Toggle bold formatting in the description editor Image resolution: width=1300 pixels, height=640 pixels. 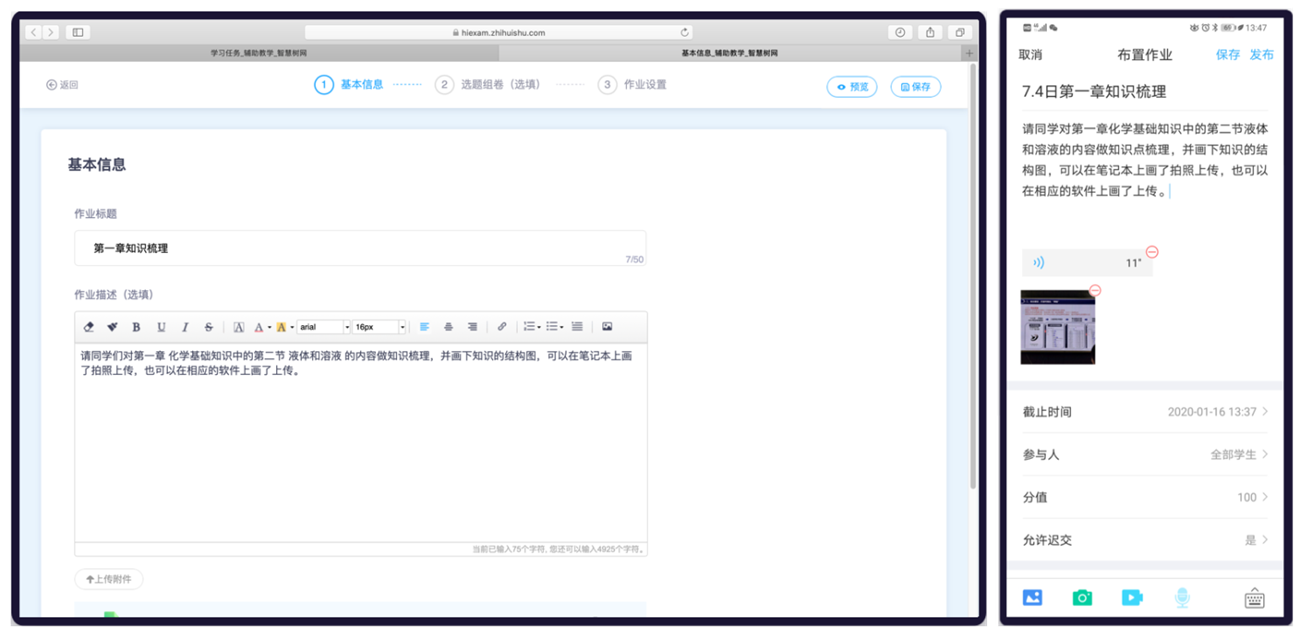click(x=136, y=327)
